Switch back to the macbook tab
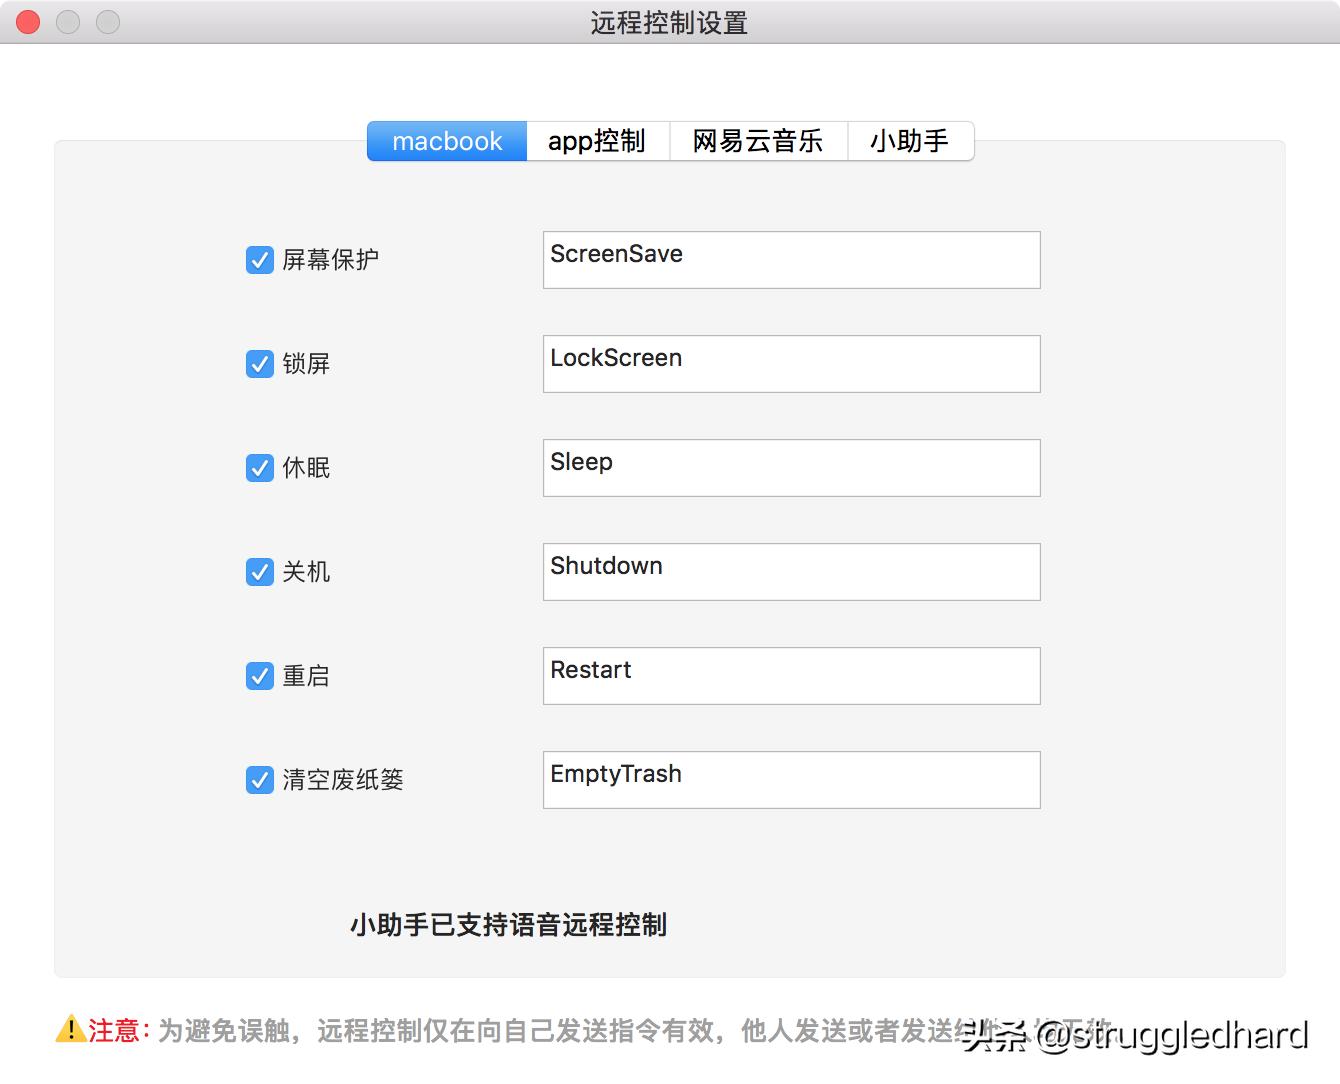1340x1084 pixels. coord(447,141)
